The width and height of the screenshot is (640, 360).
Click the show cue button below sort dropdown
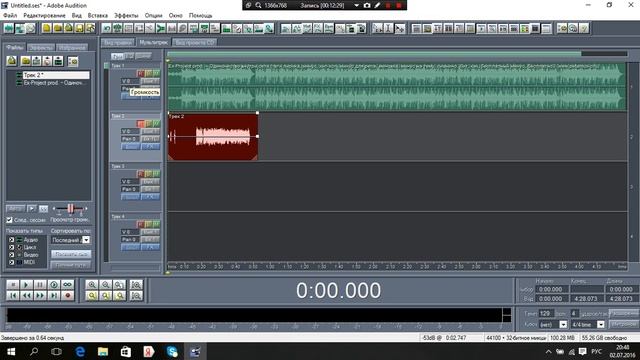71,254
